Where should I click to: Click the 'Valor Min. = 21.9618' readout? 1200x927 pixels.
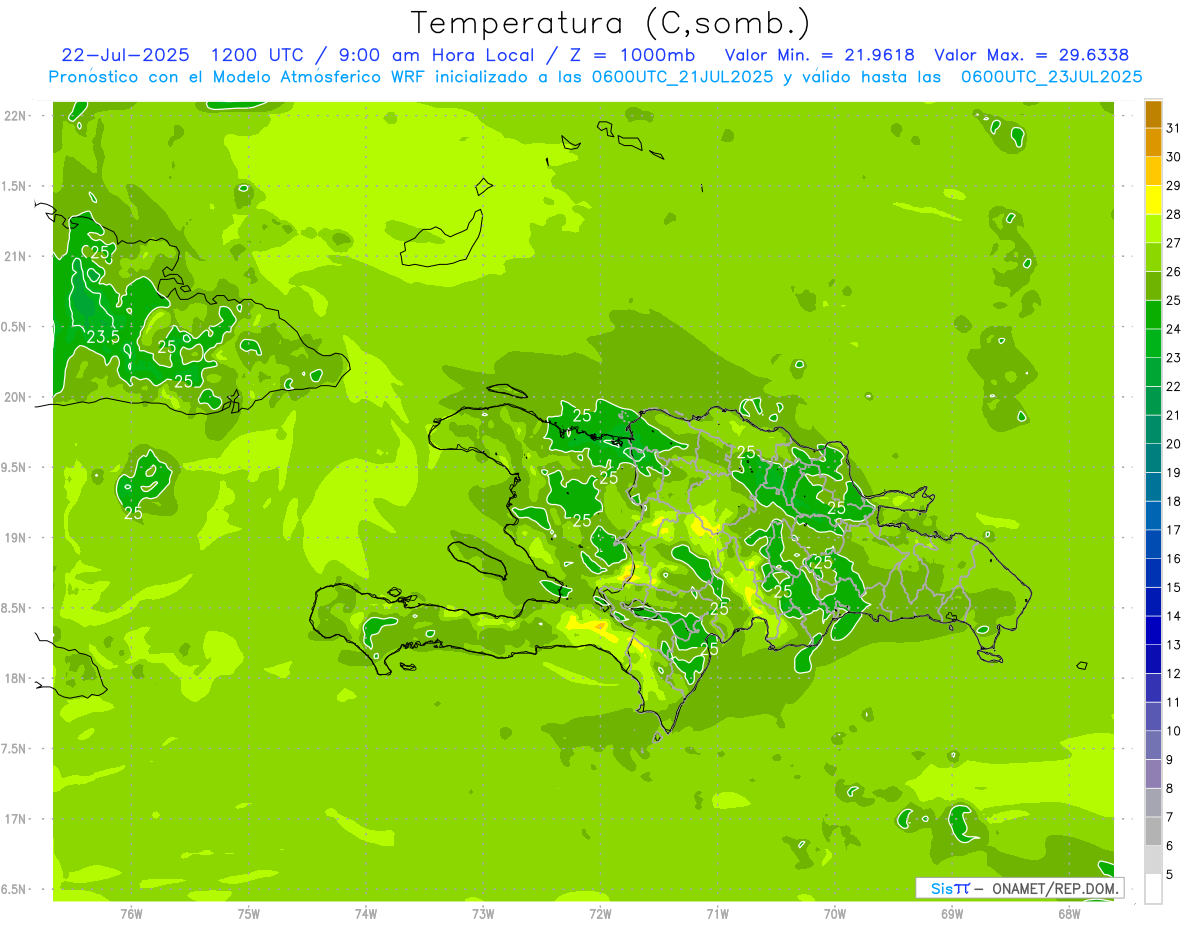[x=819, y=55]
